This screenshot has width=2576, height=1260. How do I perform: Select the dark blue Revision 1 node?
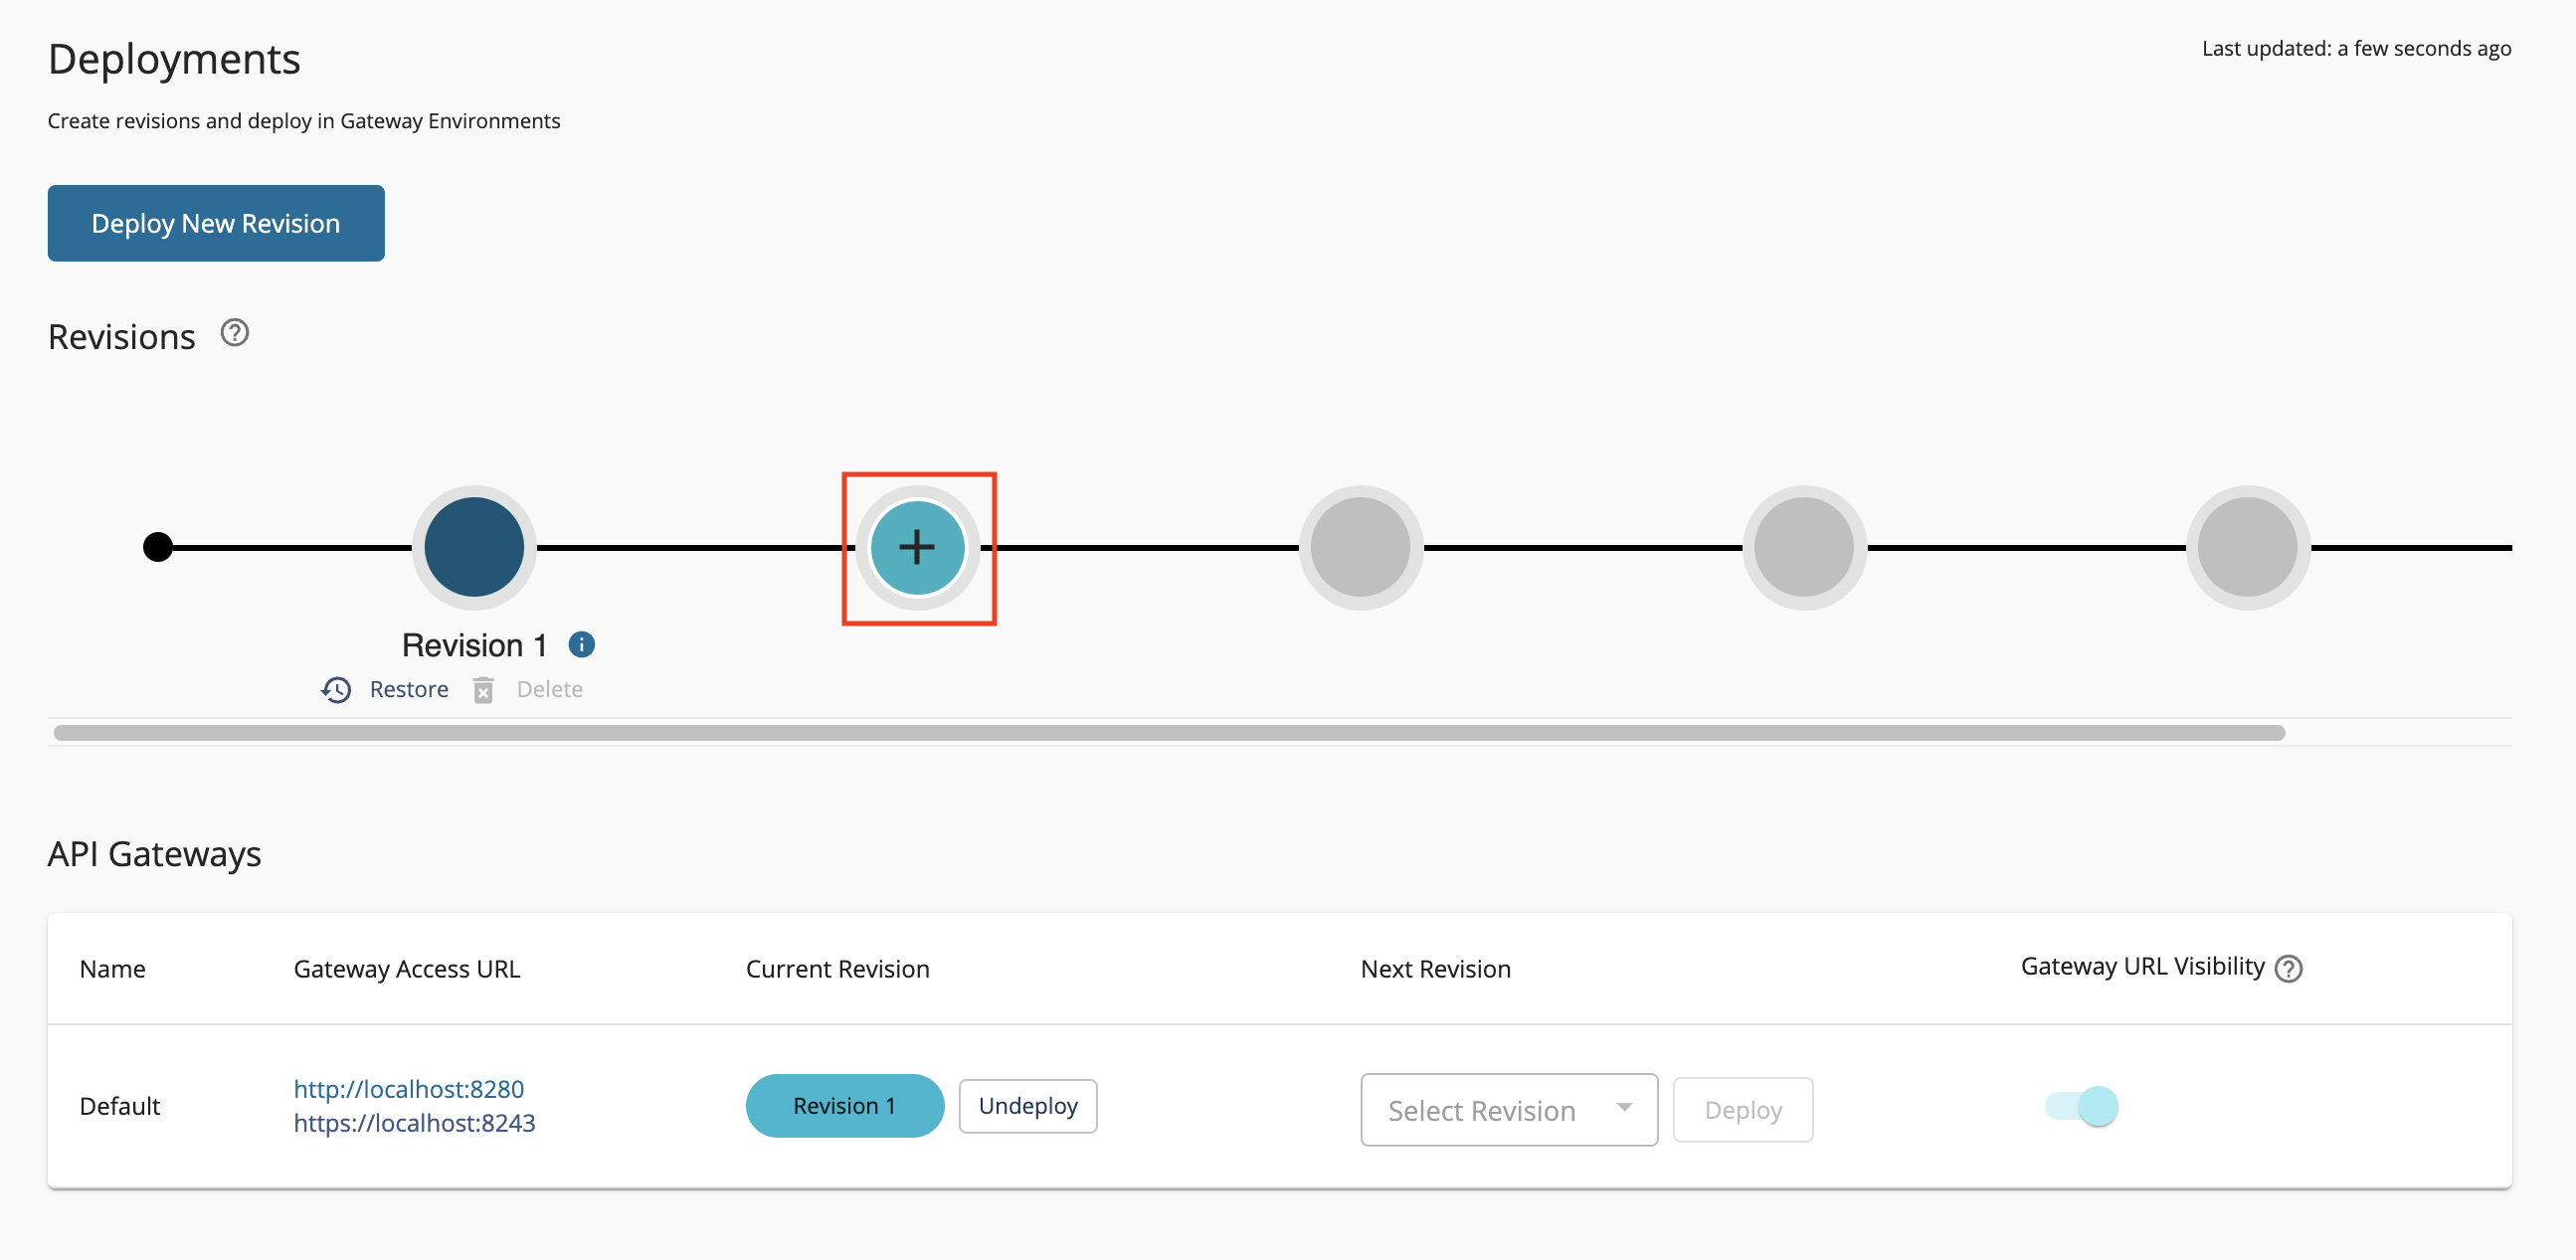(474, 548)
